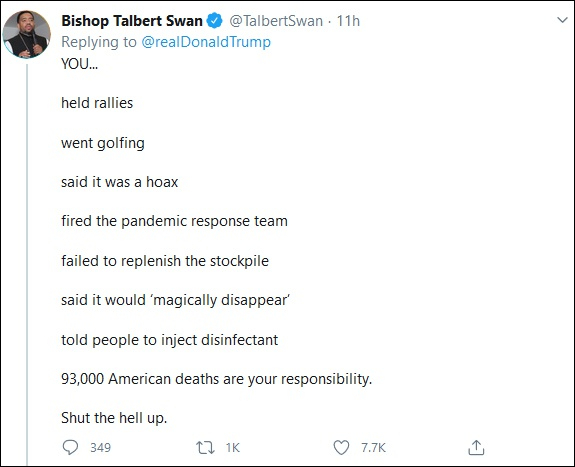Screen dimensions: 575x467
Task: Click the reply speech bubble icon
Action: pyautogui.click(x=70, y=447)
